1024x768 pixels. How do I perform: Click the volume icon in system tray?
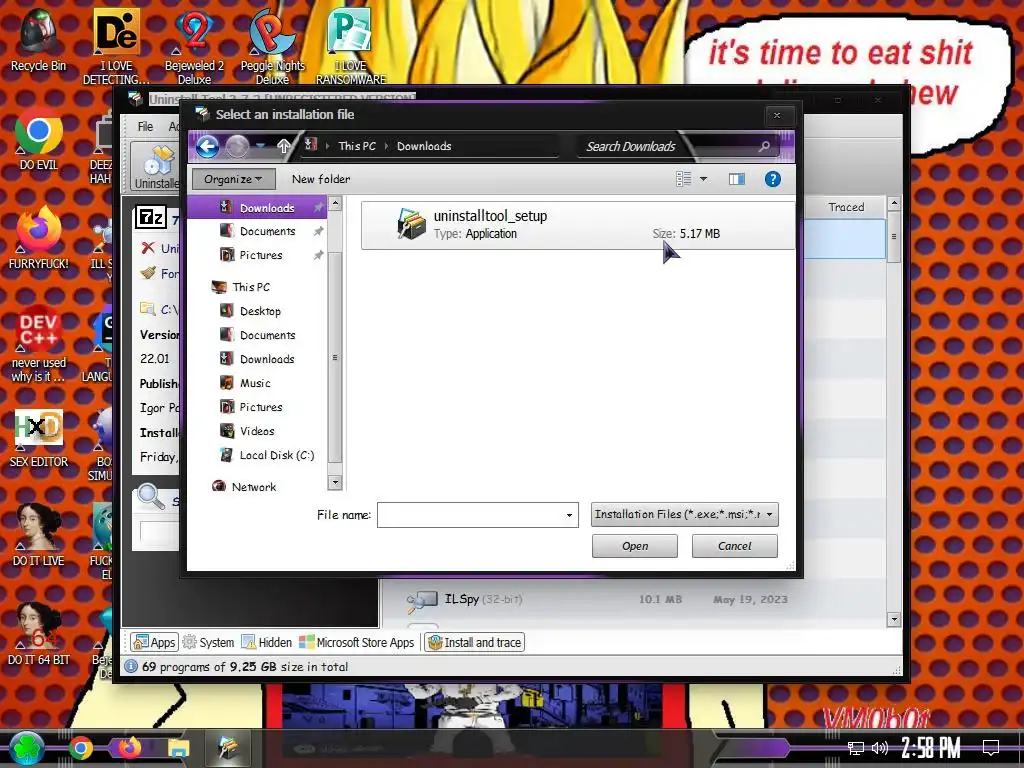tap(880, 748)
